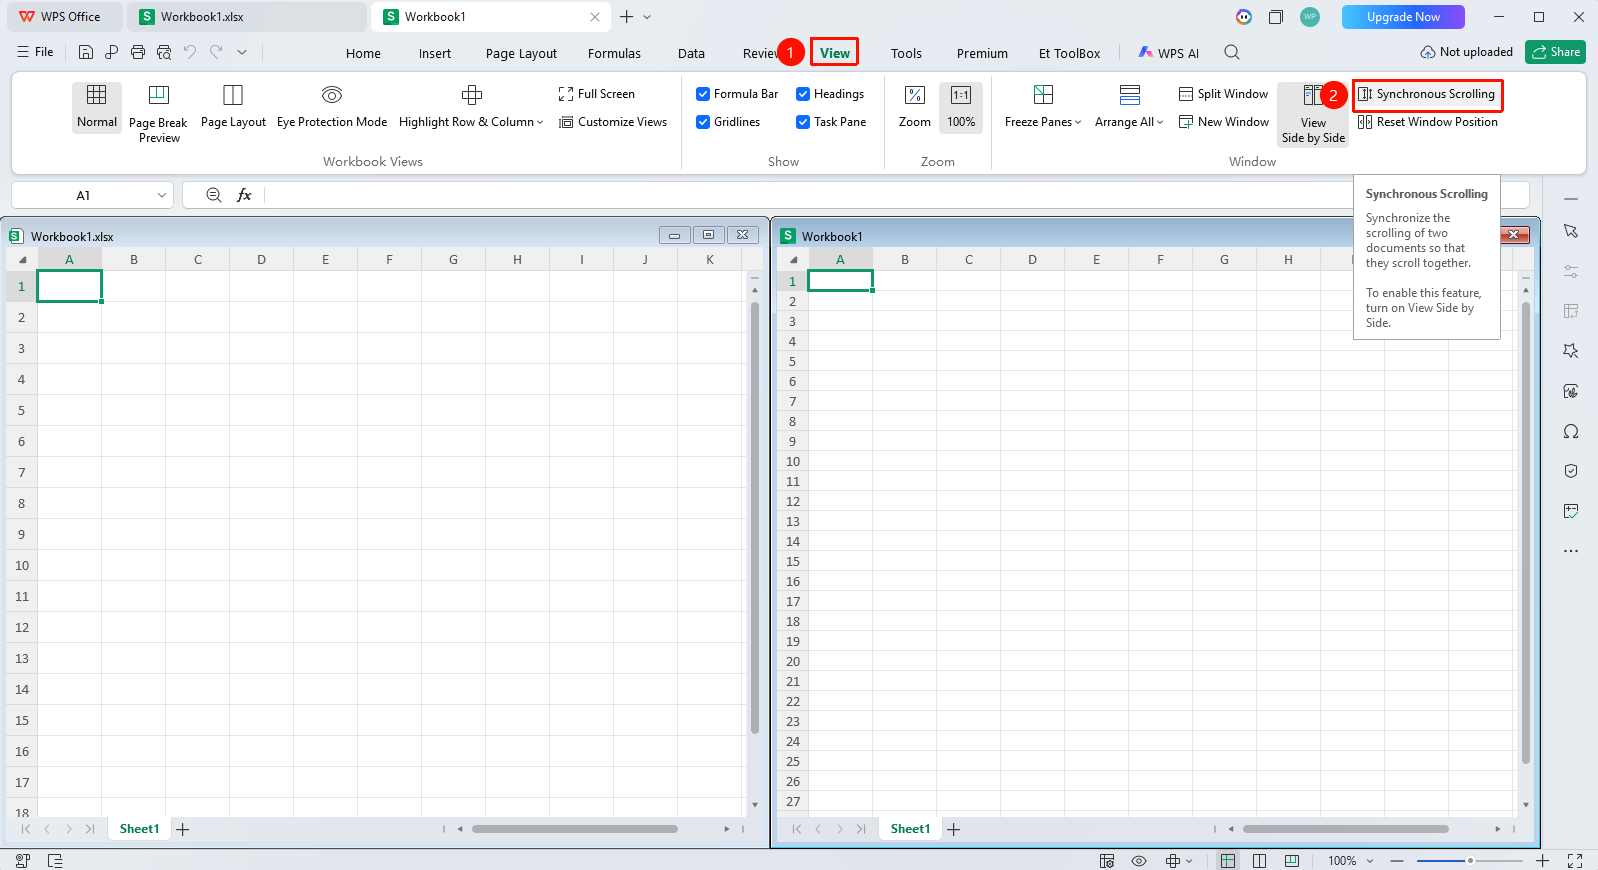1598x870 pixels.
Task: Switch to the Formulas tab
Action: [x=614, y=53]
